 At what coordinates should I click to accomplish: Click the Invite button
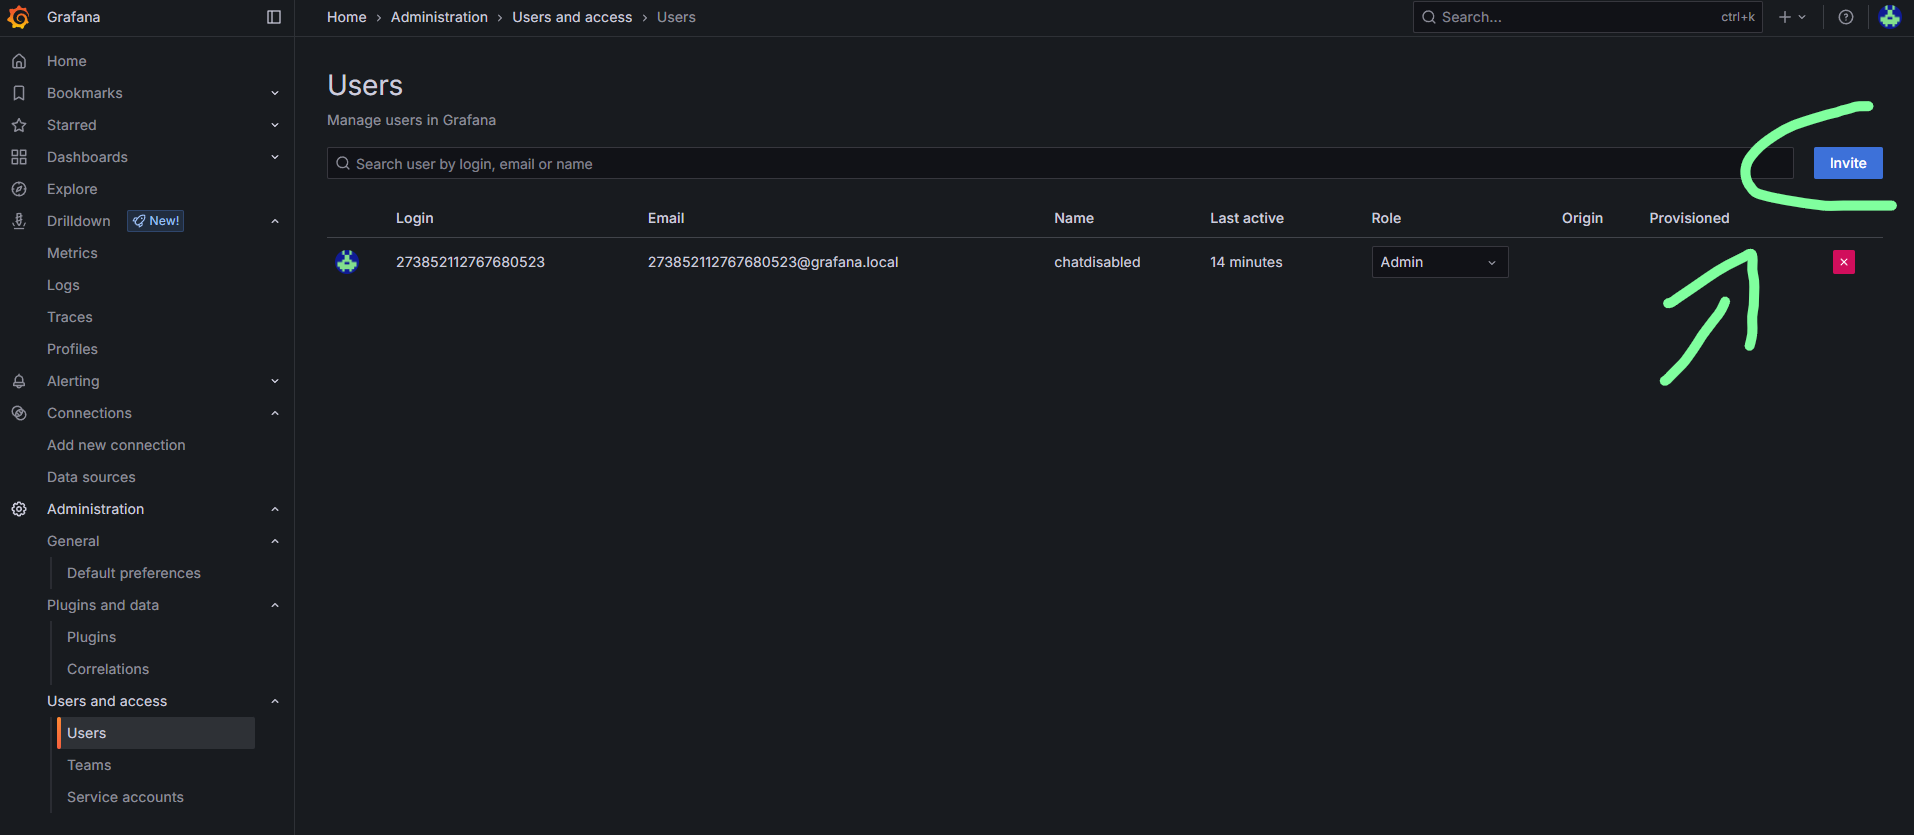(1848, 163)
